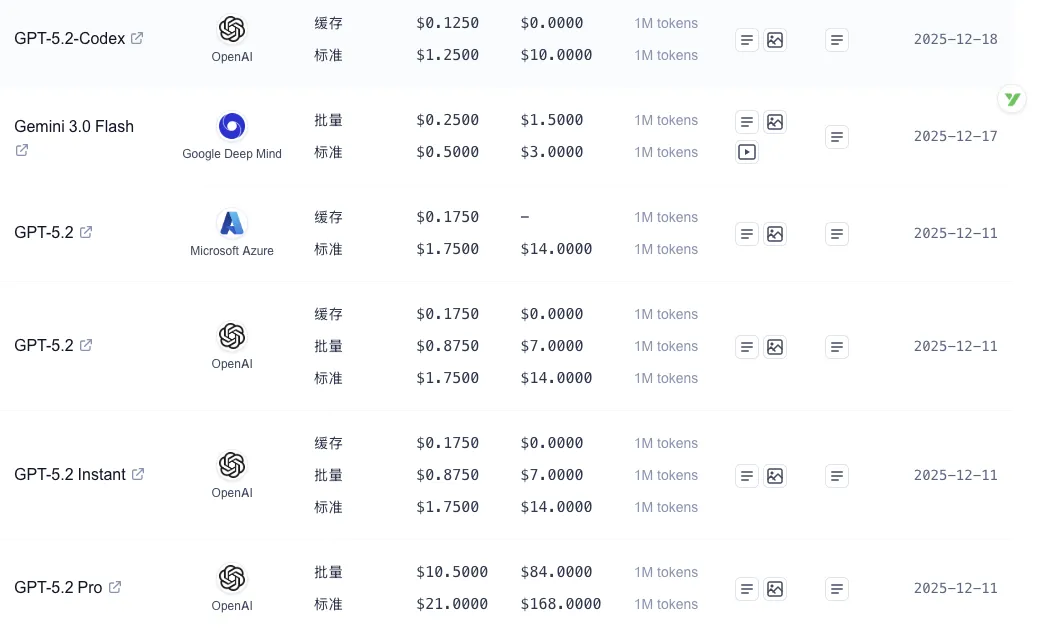Open GPT-5.2-Codex external link icon
The height and width of the screenshot is (630, 1041).
(137, 38)
